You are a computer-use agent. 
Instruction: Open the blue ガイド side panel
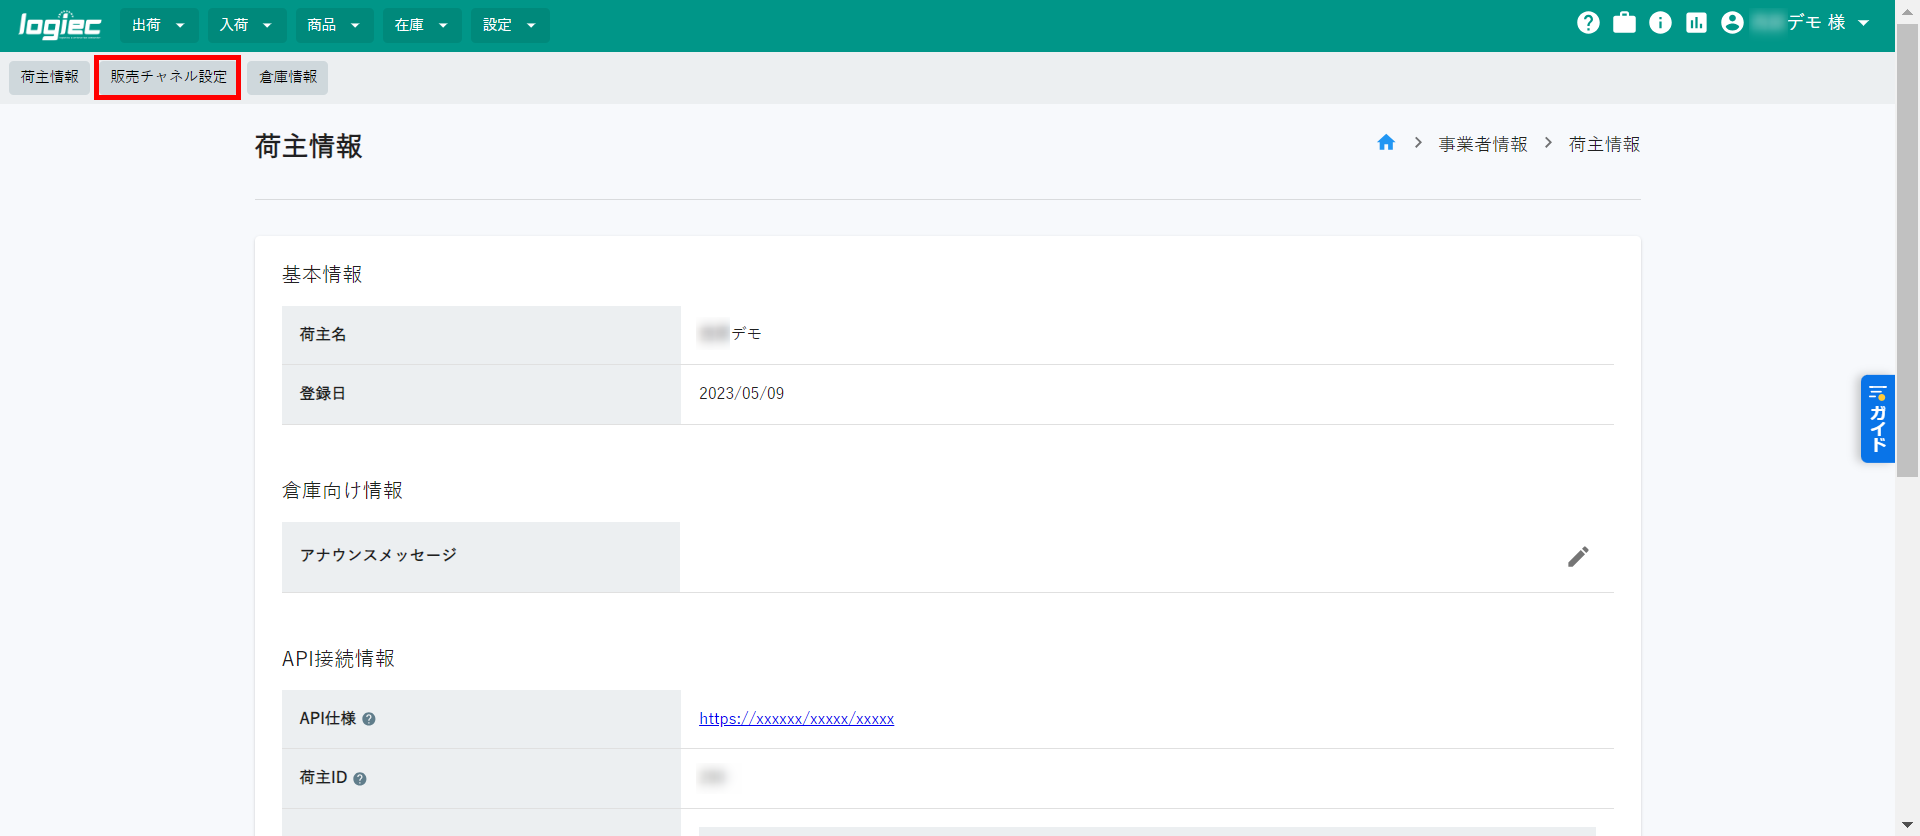point(1877,418)
